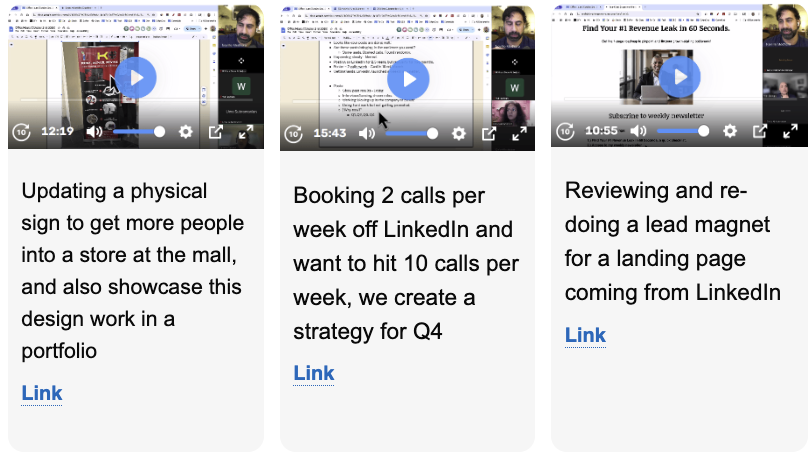Screen dimensions: 810x462
Task: Open Link under lead magnet description
Action: tap(586, 335)
